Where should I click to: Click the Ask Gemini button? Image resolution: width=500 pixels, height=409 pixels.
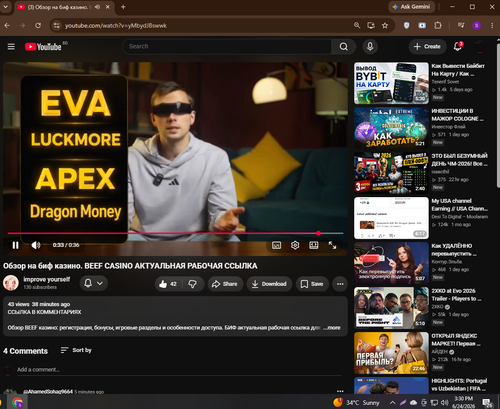(x=411, y=7)
